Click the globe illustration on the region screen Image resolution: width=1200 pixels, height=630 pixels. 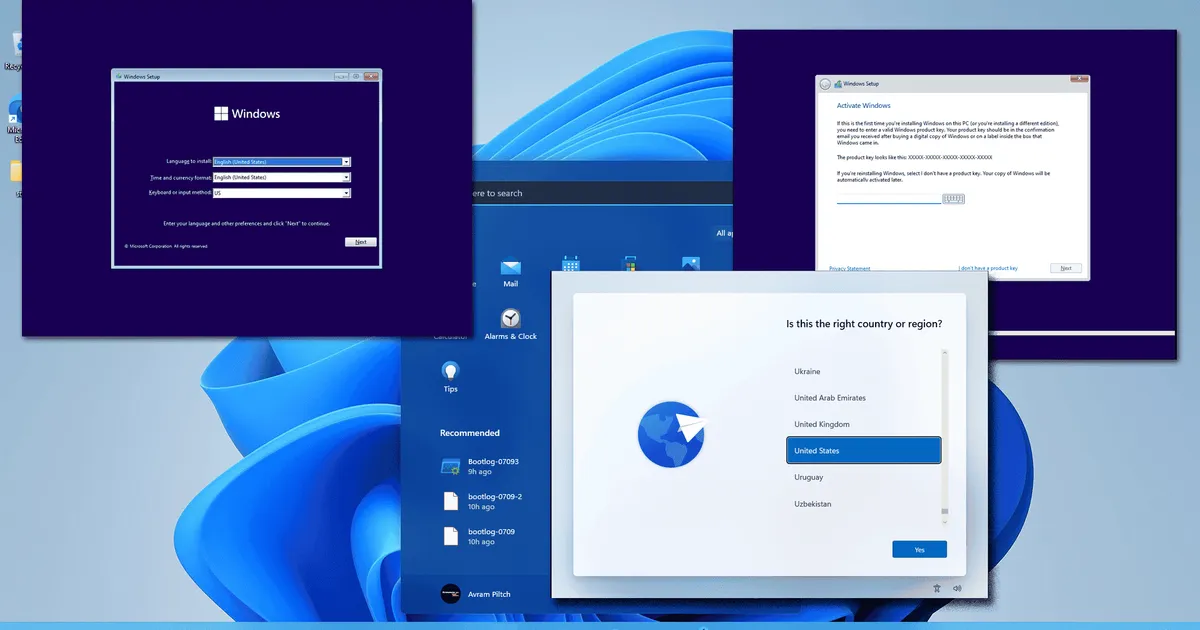click(x=670, y=434)
